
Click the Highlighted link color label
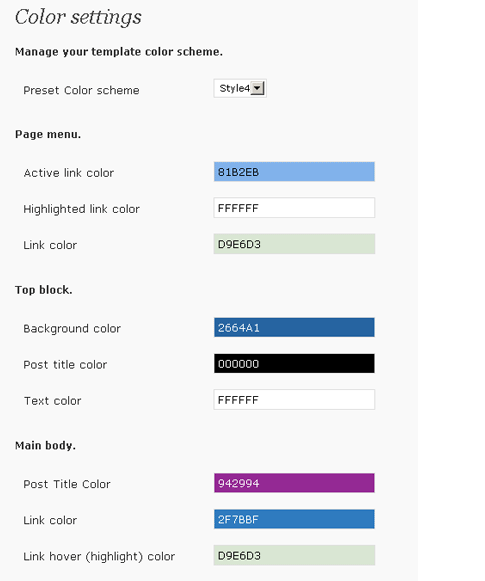click(81, 209)
